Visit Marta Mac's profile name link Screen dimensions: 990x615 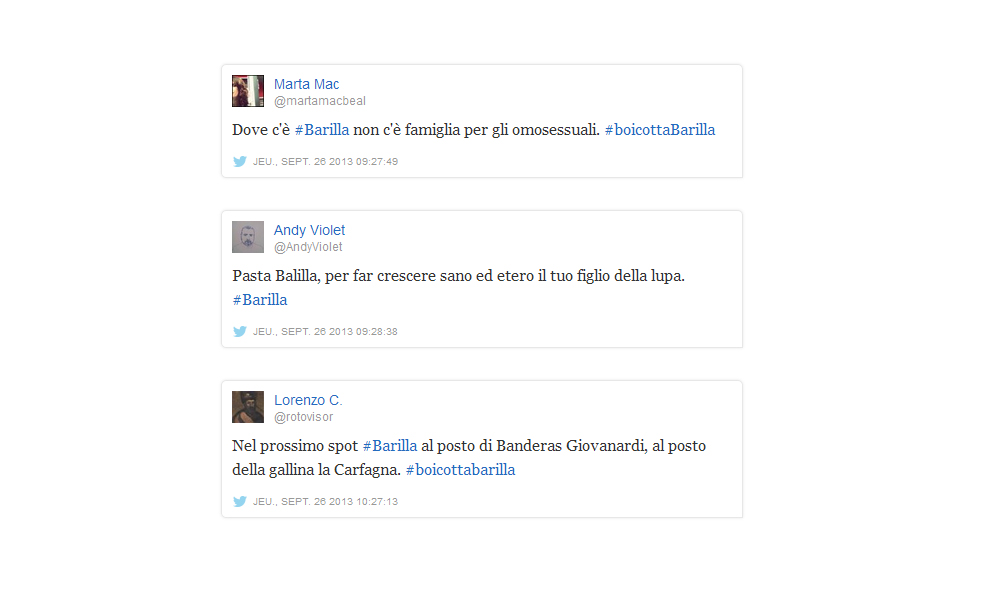306,84
